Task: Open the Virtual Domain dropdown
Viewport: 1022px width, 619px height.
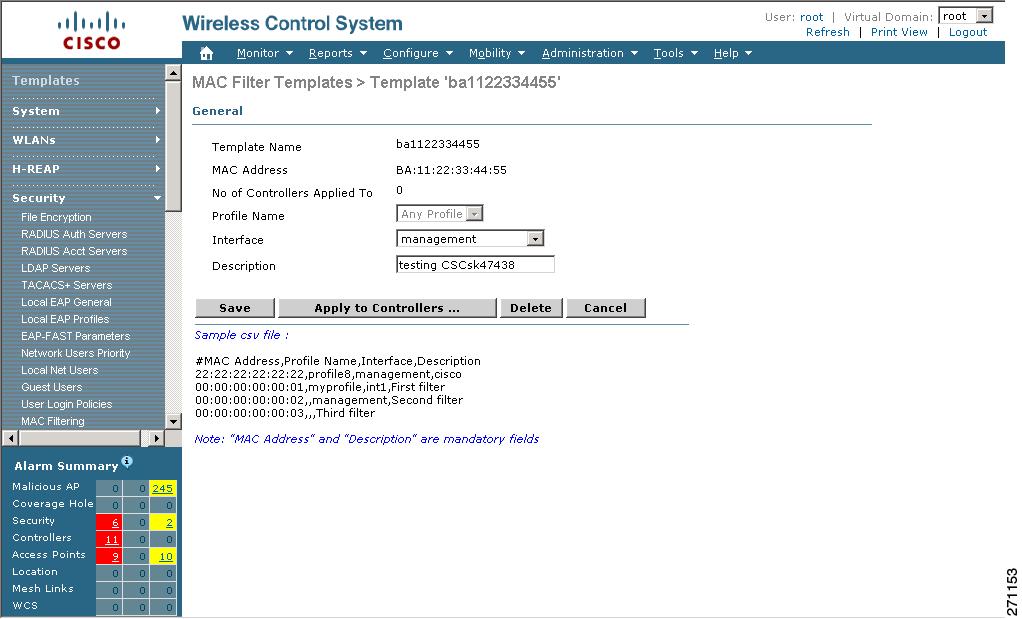Action: point(965,16)
